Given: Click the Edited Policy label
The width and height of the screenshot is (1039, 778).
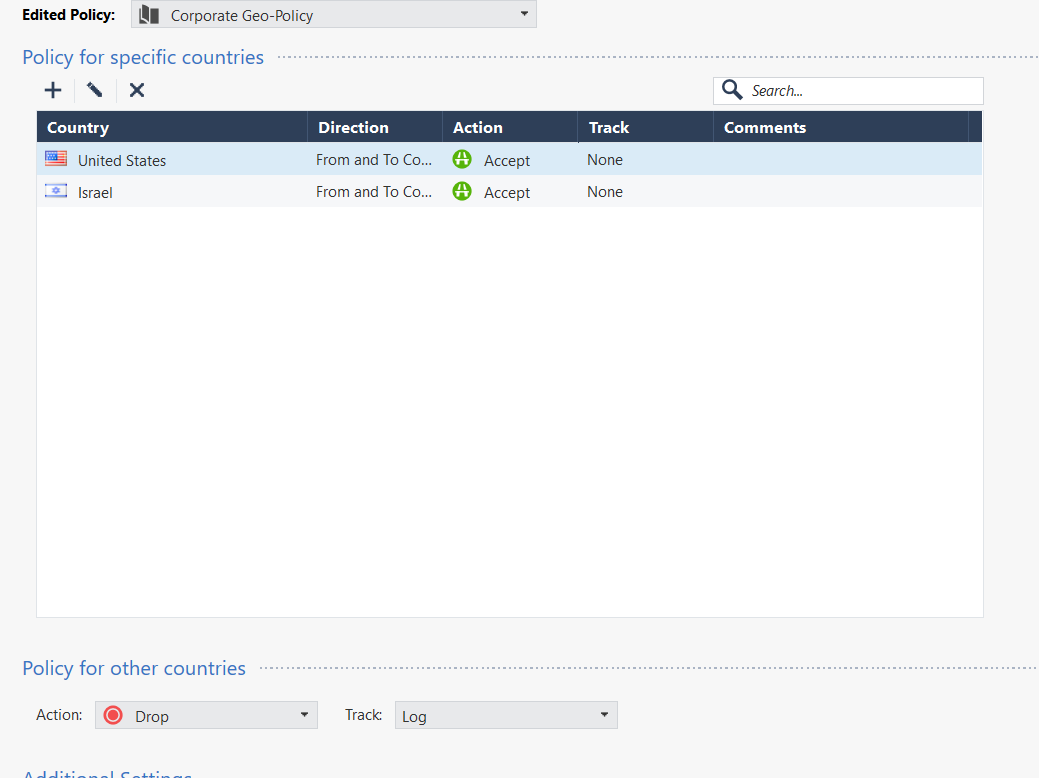Looking at the screenshot, I should coord(68,15).
